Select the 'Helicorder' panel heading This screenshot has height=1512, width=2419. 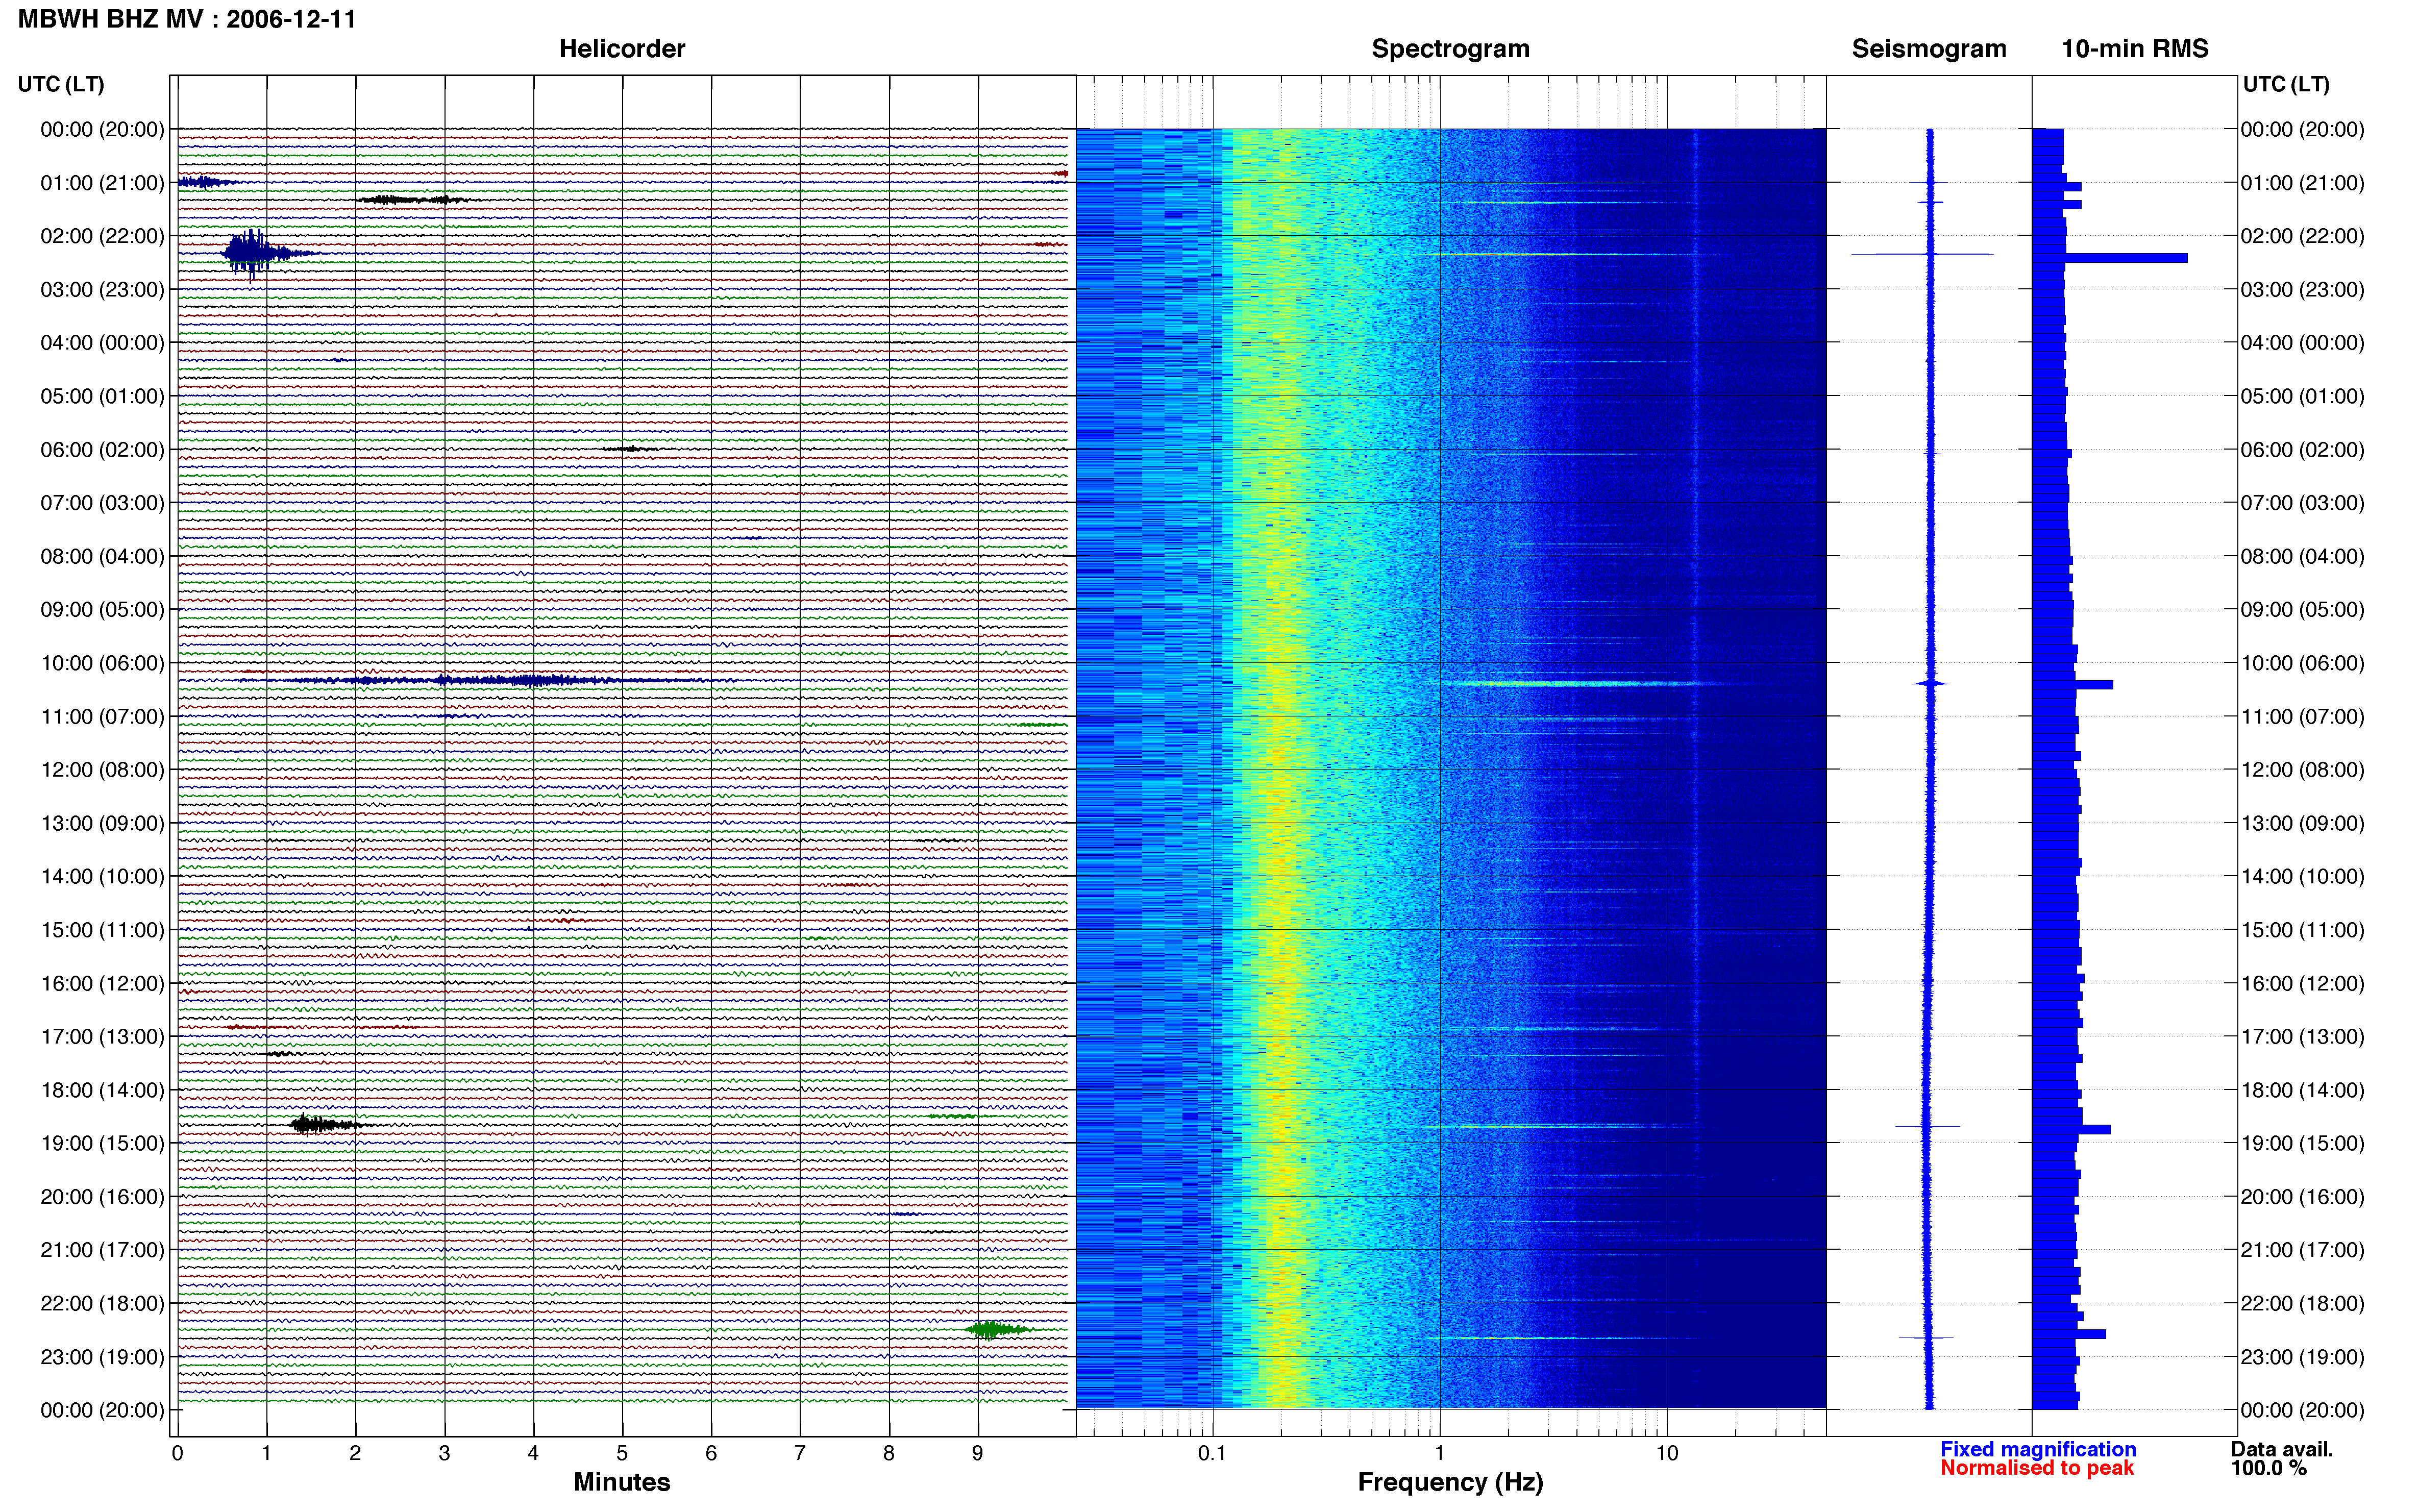[x=622, y=49]
